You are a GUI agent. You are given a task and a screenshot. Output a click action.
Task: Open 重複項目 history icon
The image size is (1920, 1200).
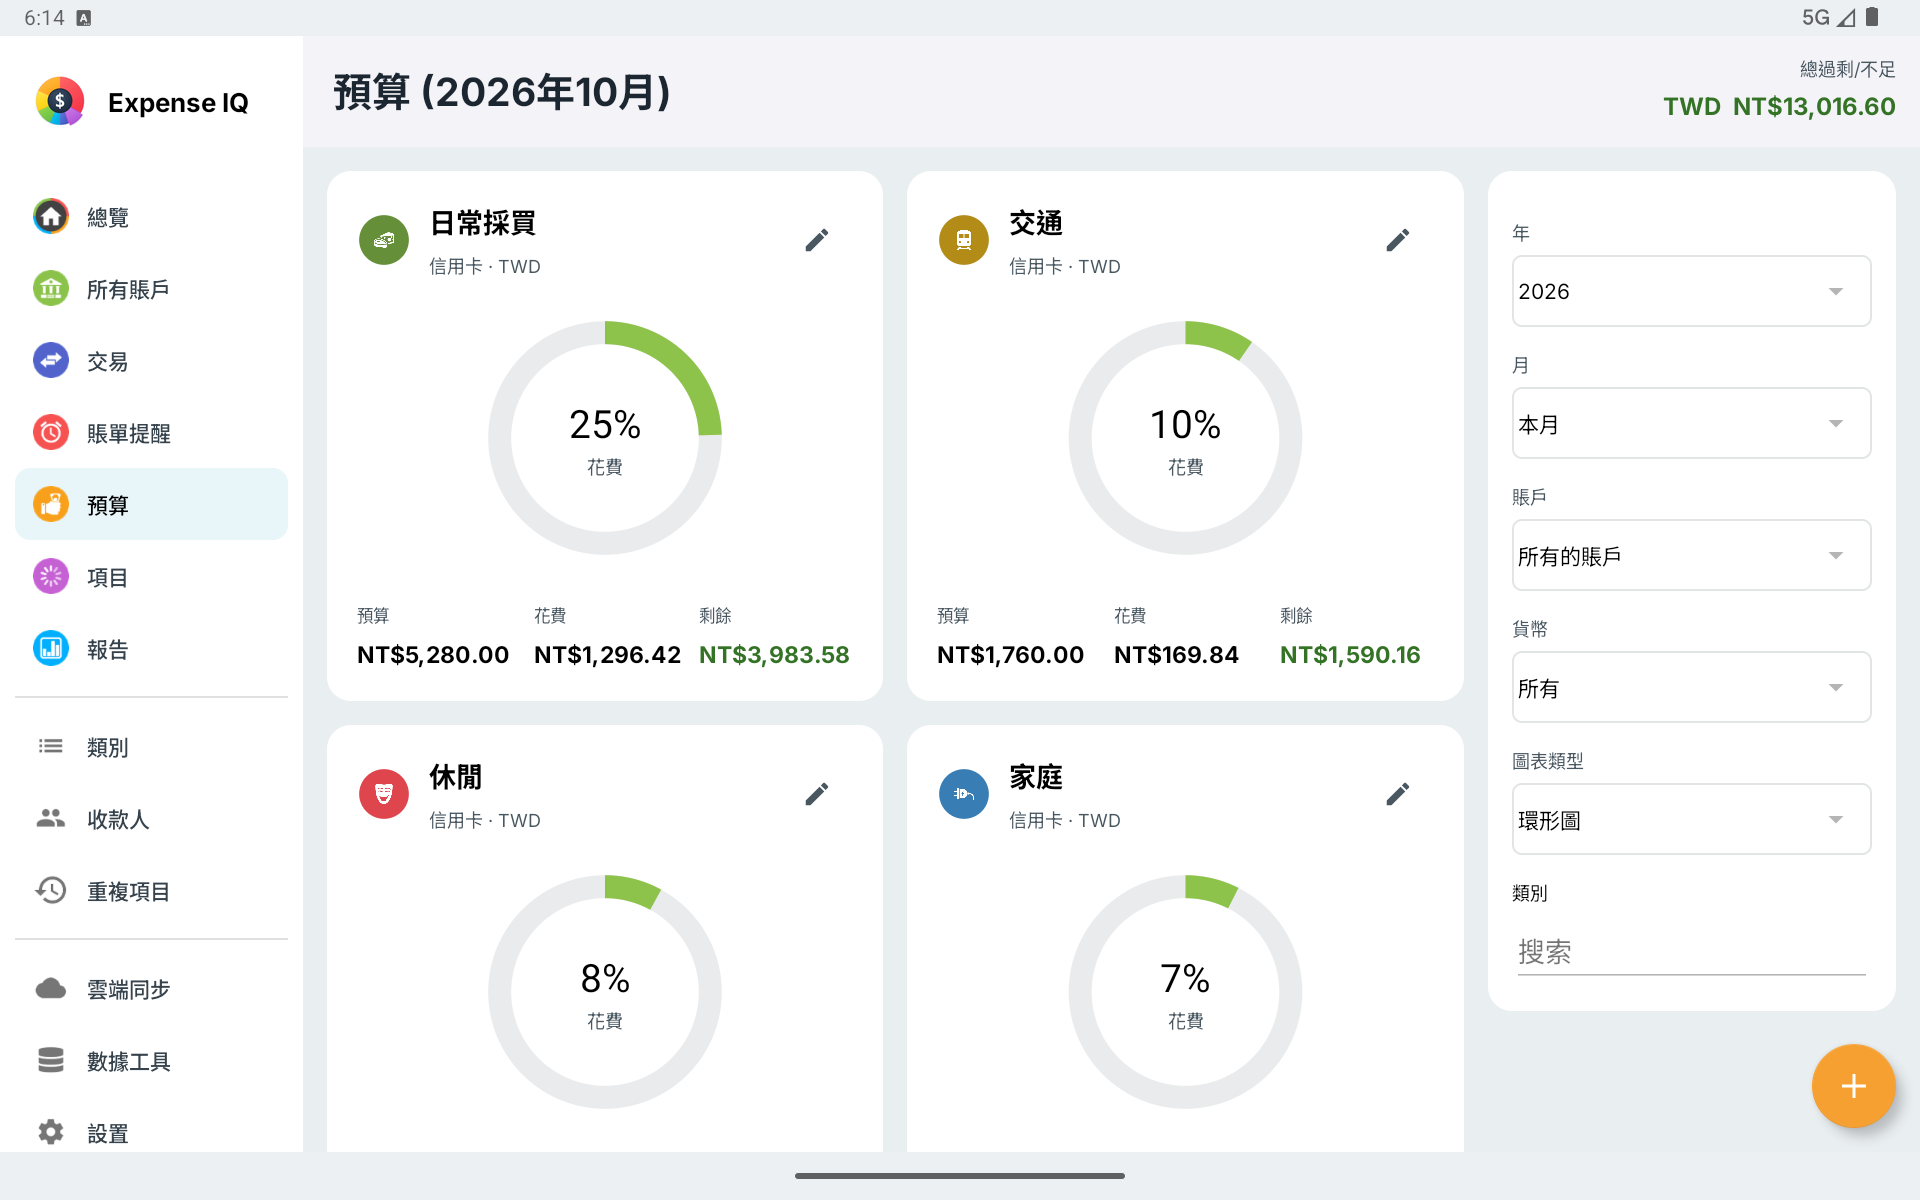pyautogui.click(x=51, y=891)
